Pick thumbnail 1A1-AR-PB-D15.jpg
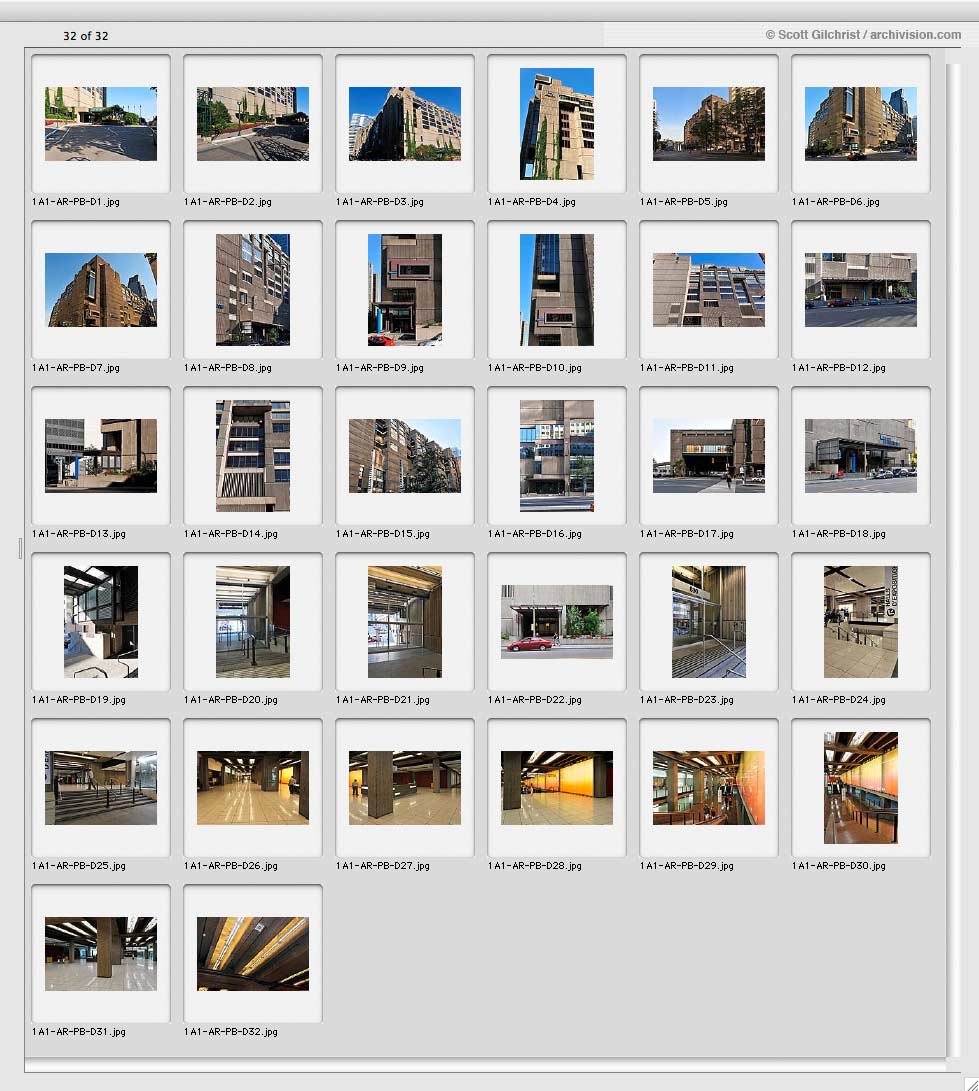Viewport: 979px width, 1091px height. (405, 456)
